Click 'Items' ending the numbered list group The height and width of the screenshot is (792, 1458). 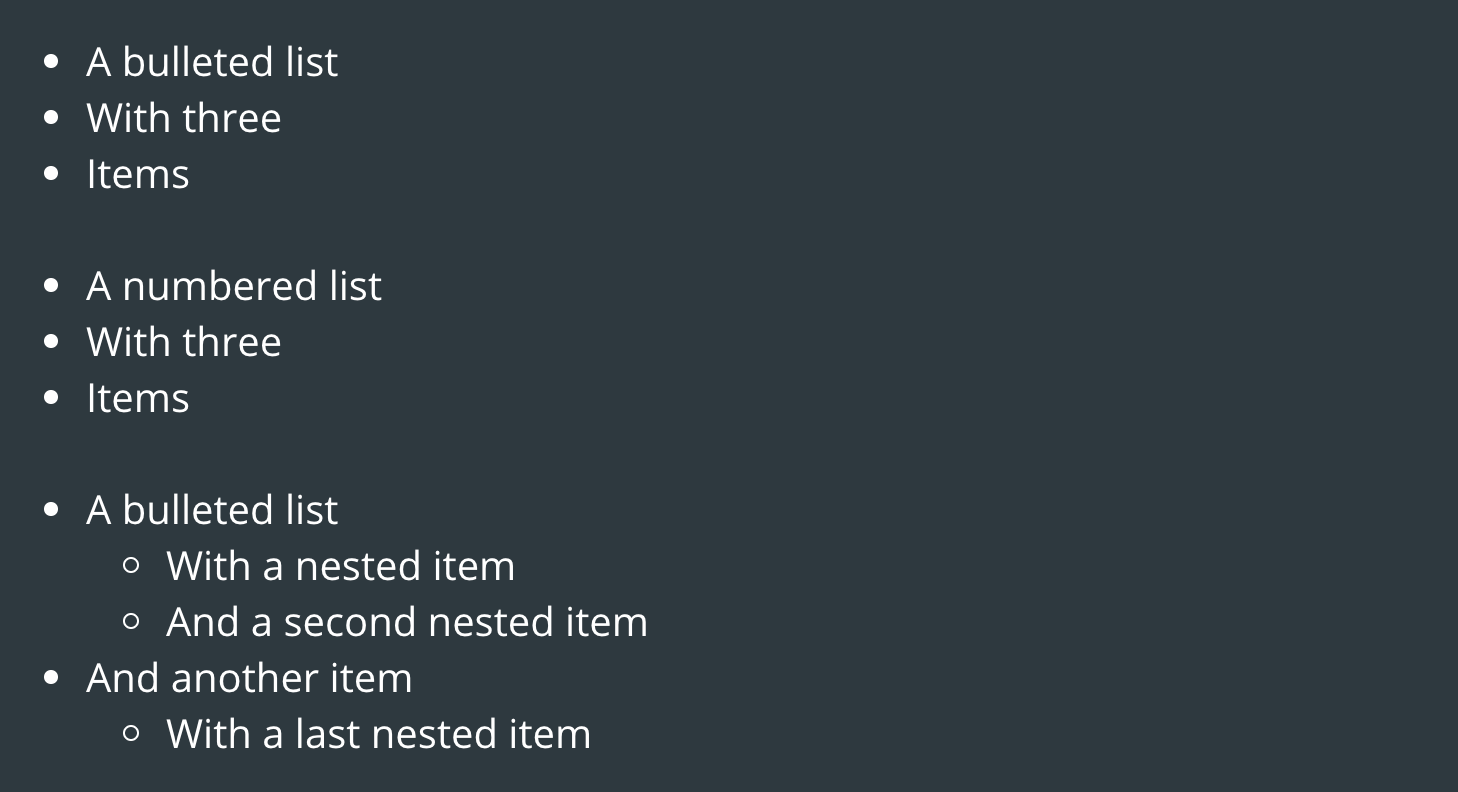pos(138,398)
